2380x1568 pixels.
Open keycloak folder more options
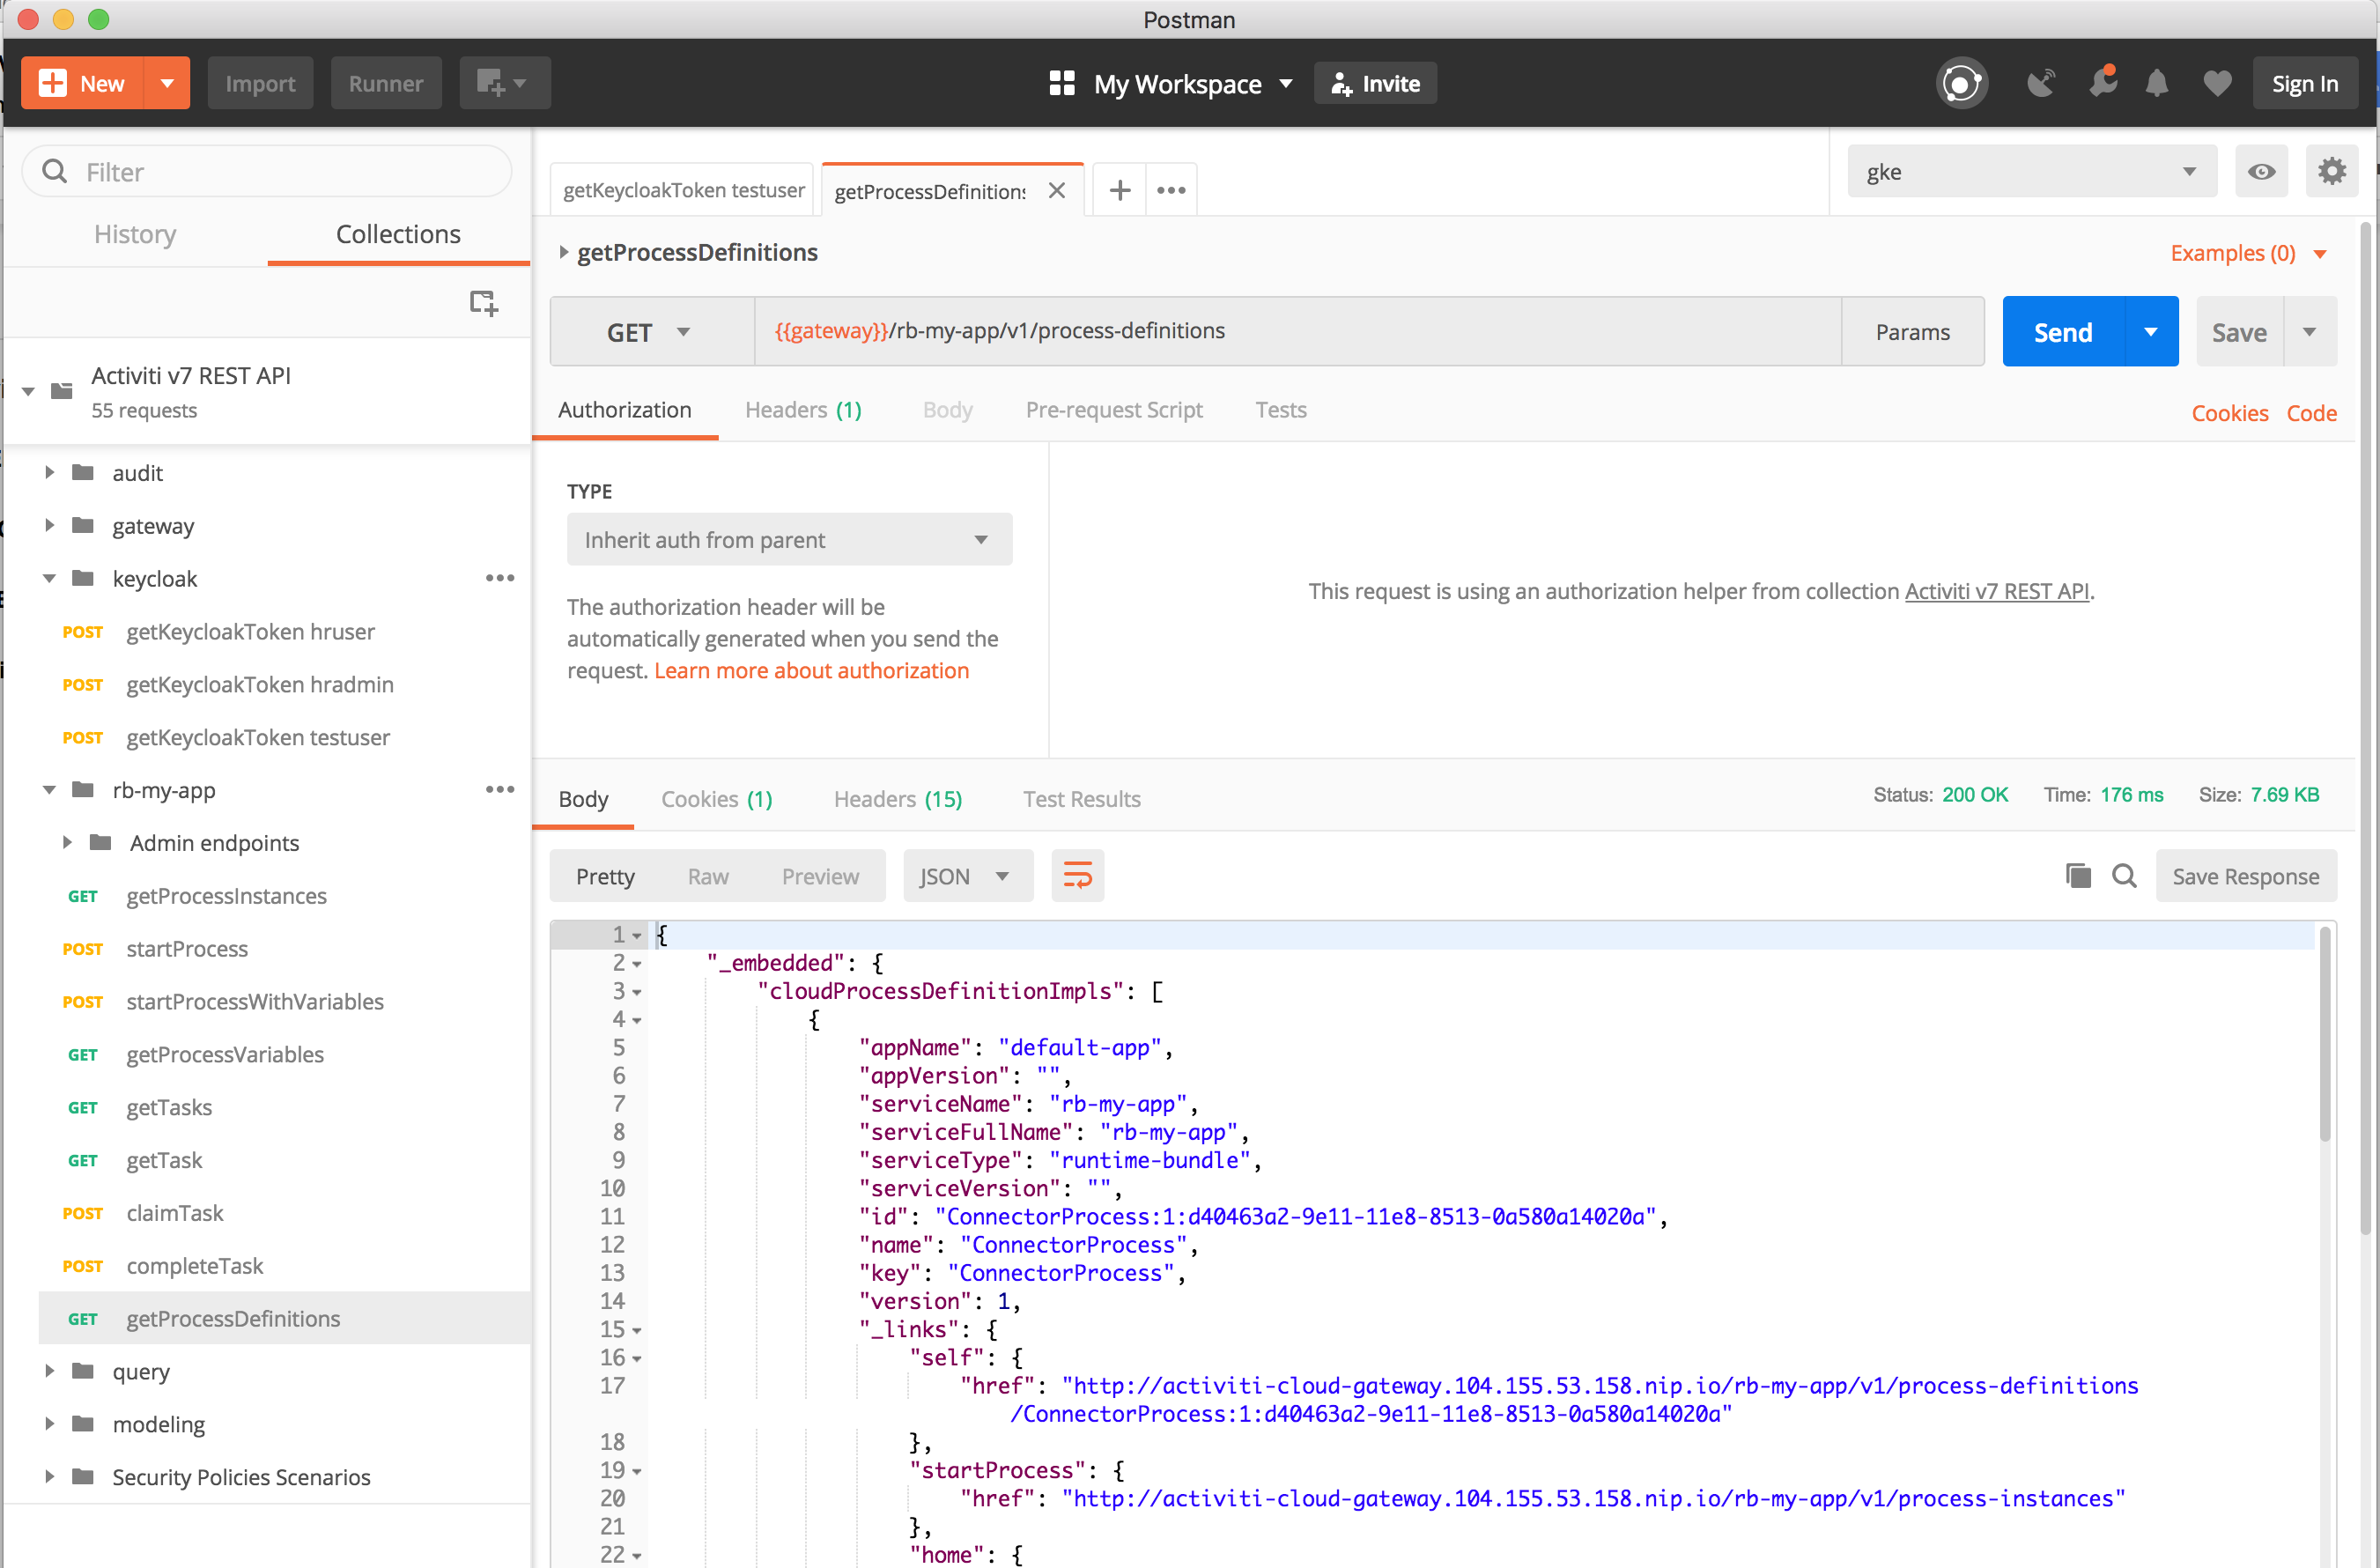pyautogui.click(x=500, y=578)
